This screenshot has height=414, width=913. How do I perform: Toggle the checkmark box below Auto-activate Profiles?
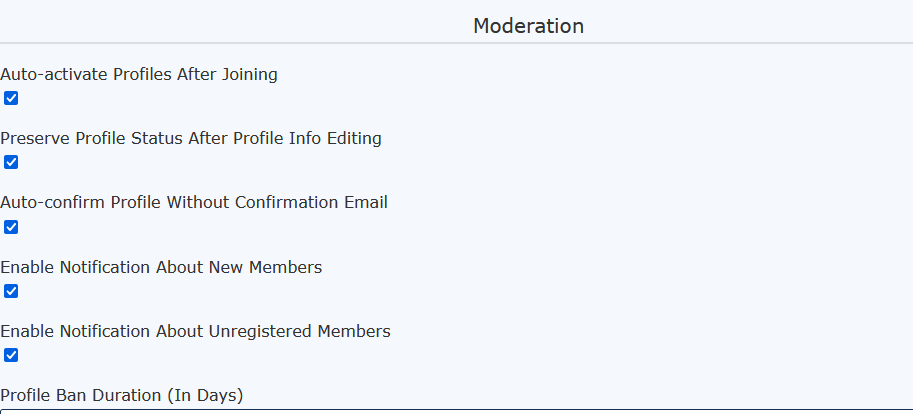[x=11, y=98]
